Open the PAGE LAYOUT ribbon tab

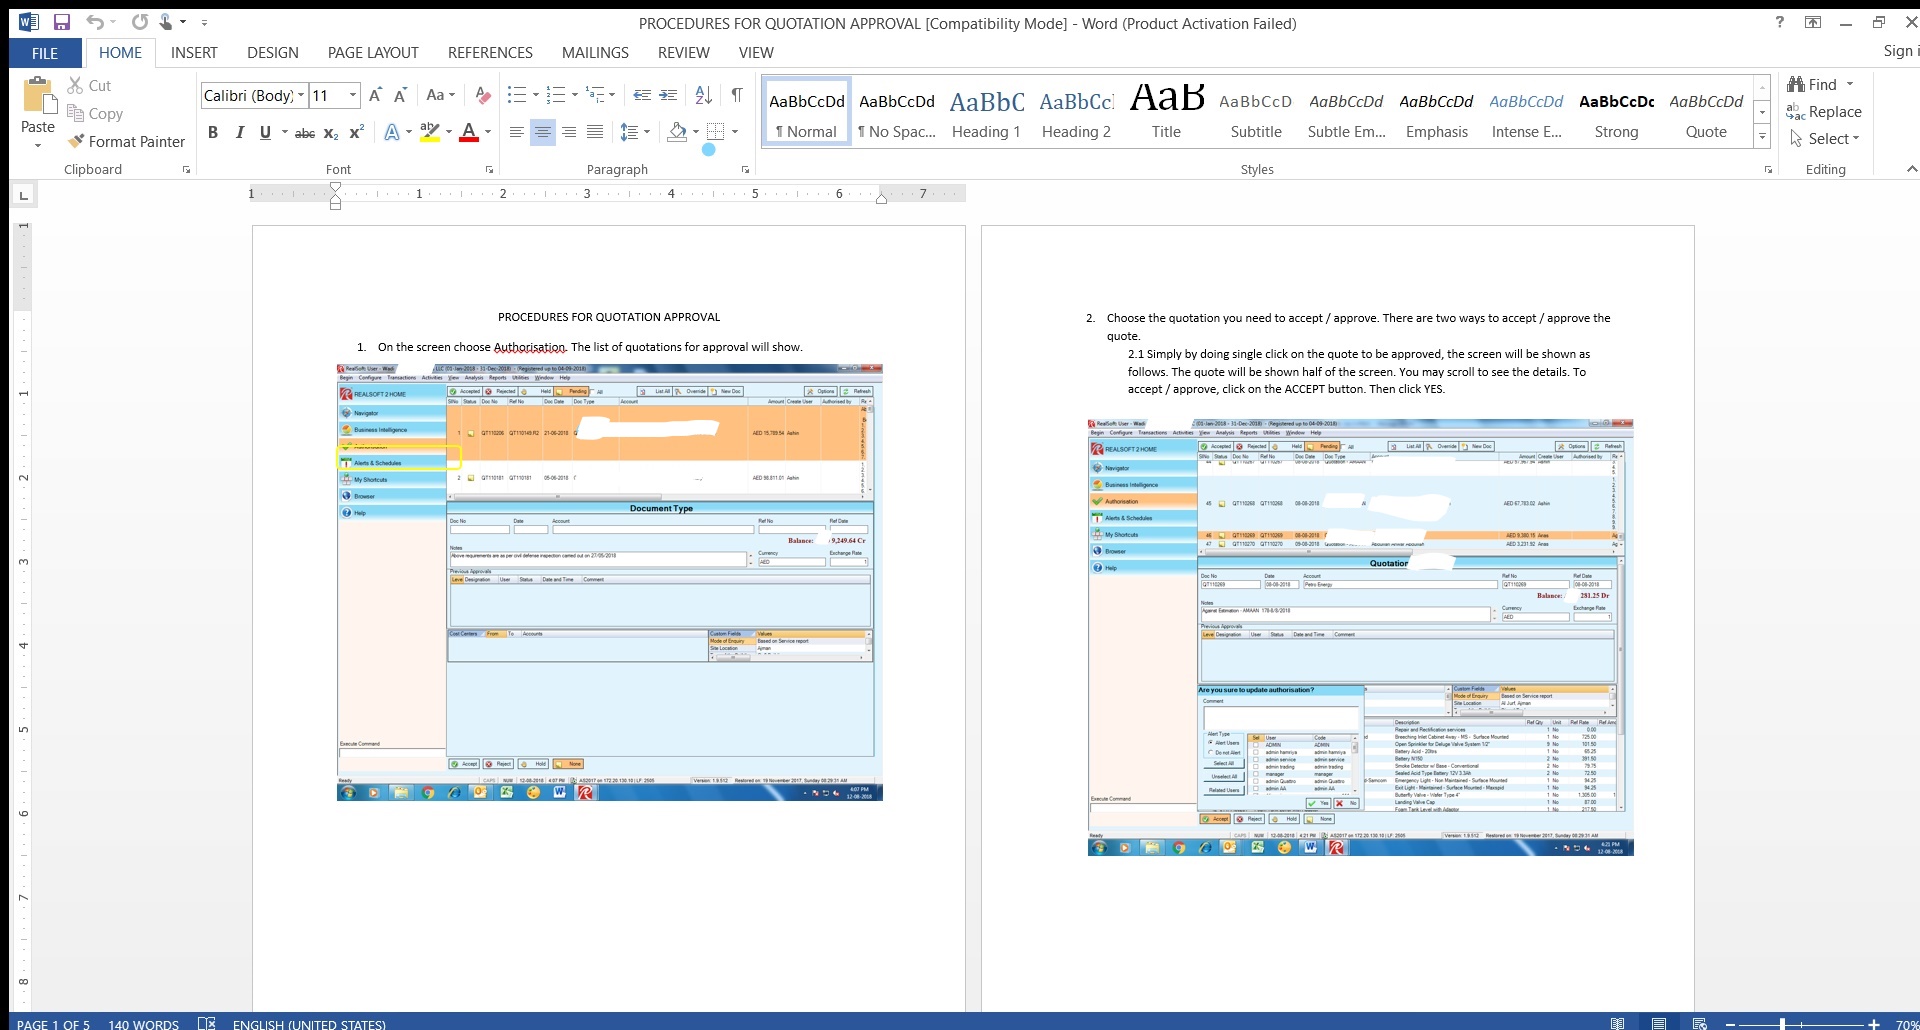372,53
